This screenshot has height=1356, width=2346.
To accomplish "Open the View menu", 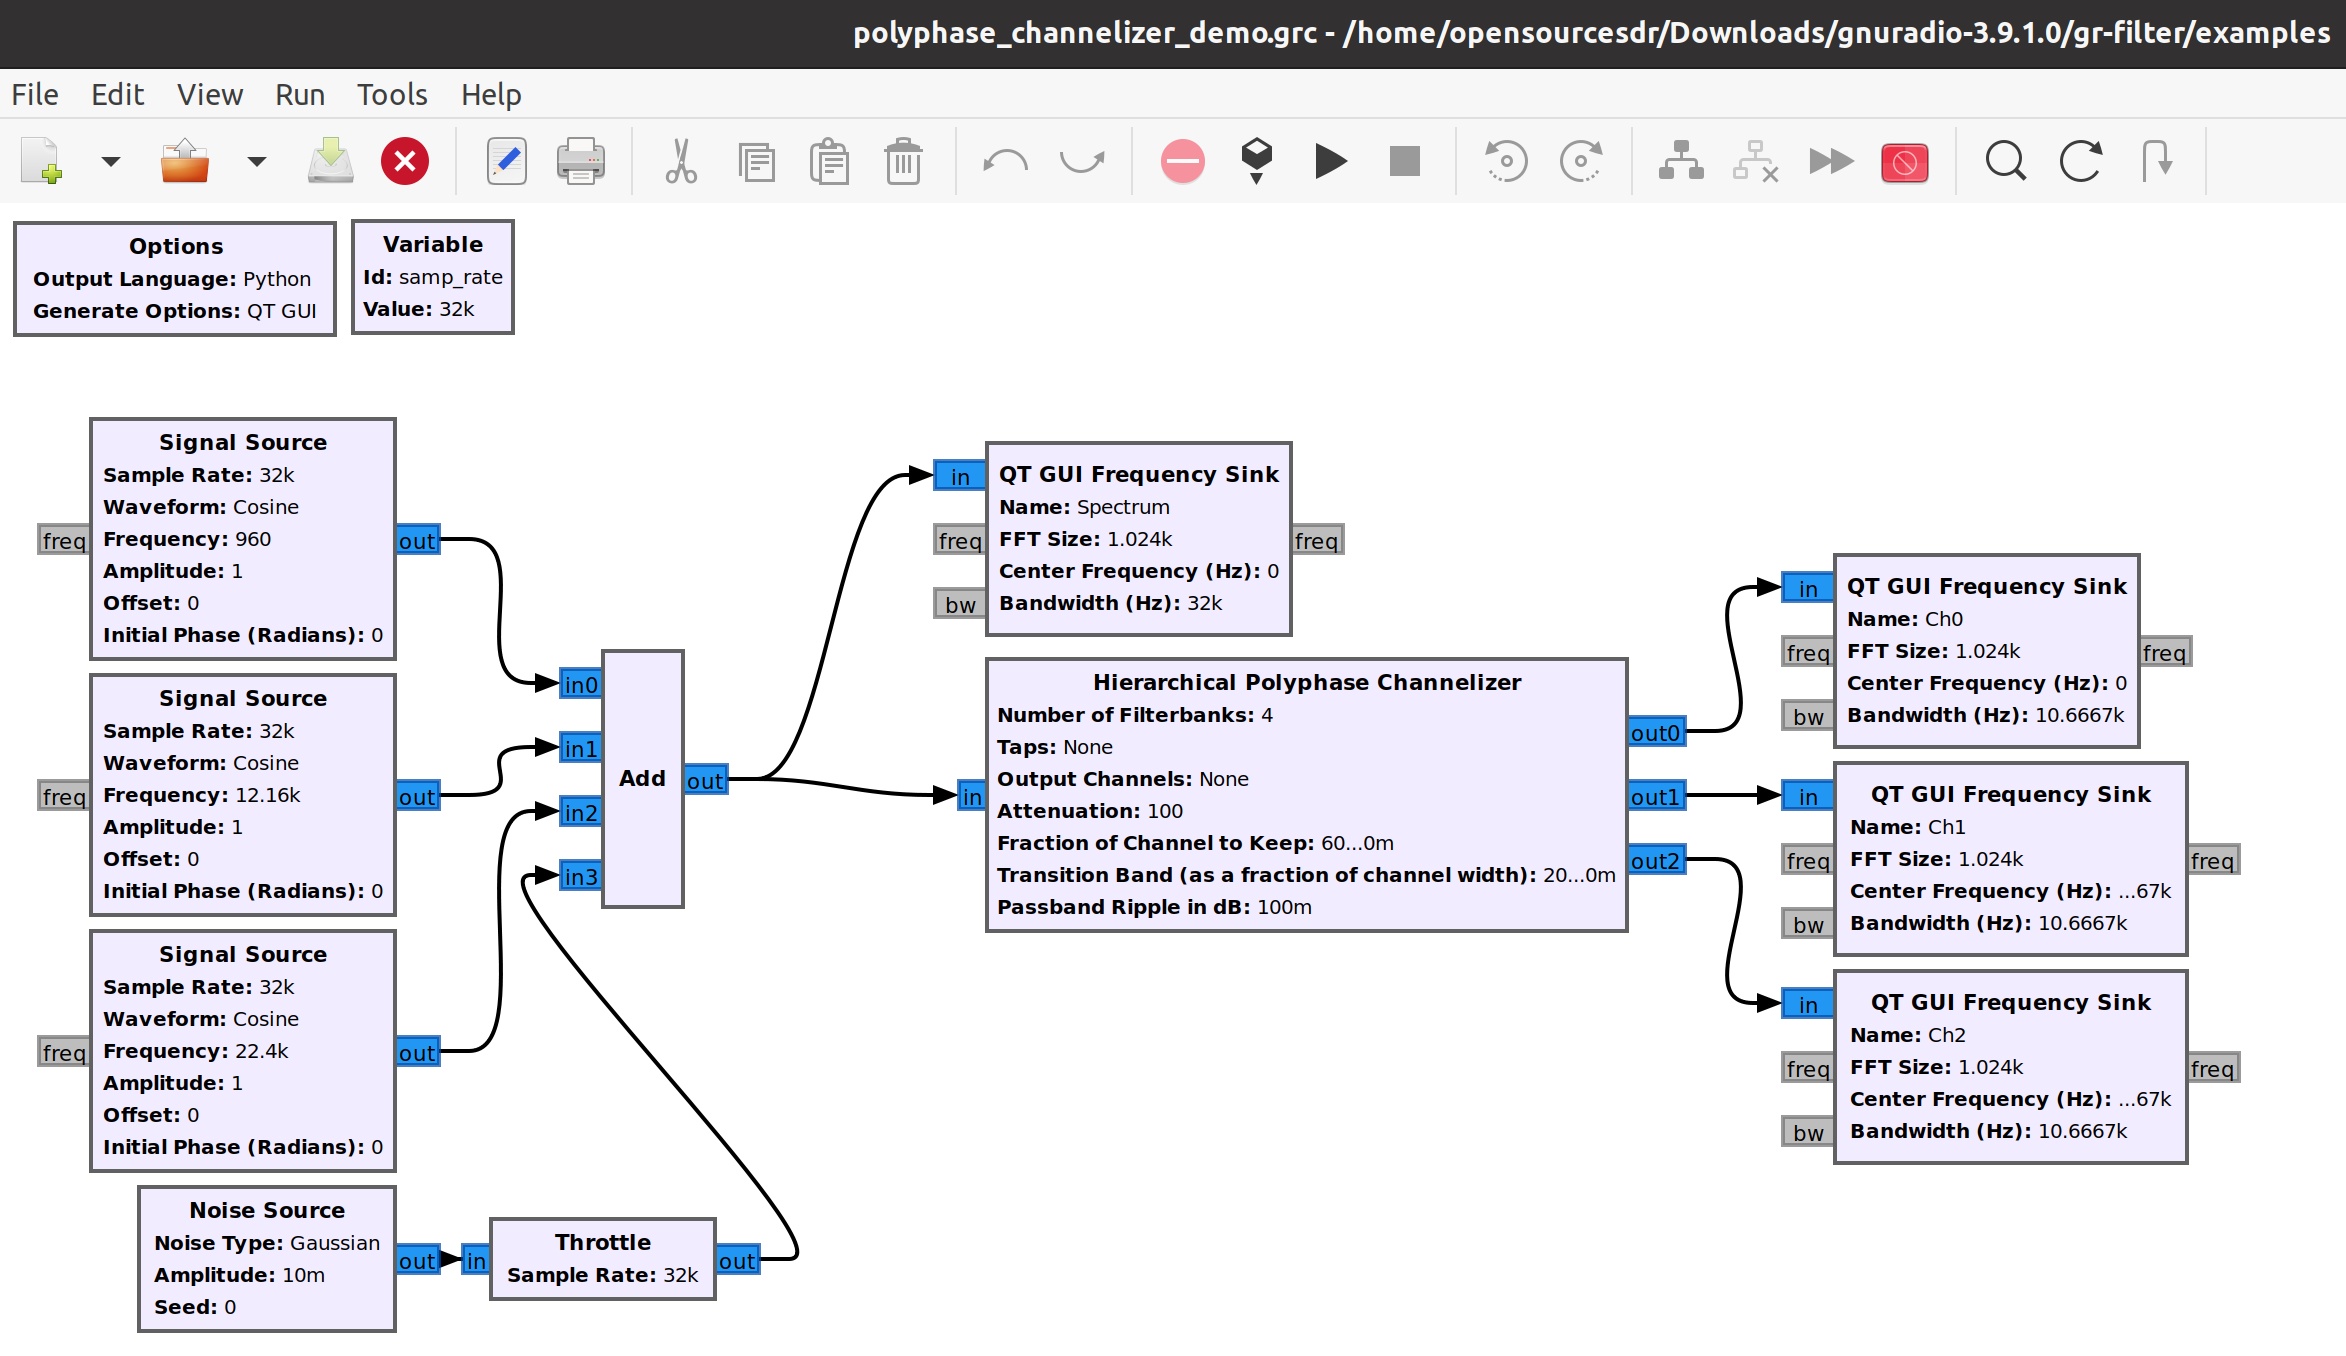I will point(210,95).
